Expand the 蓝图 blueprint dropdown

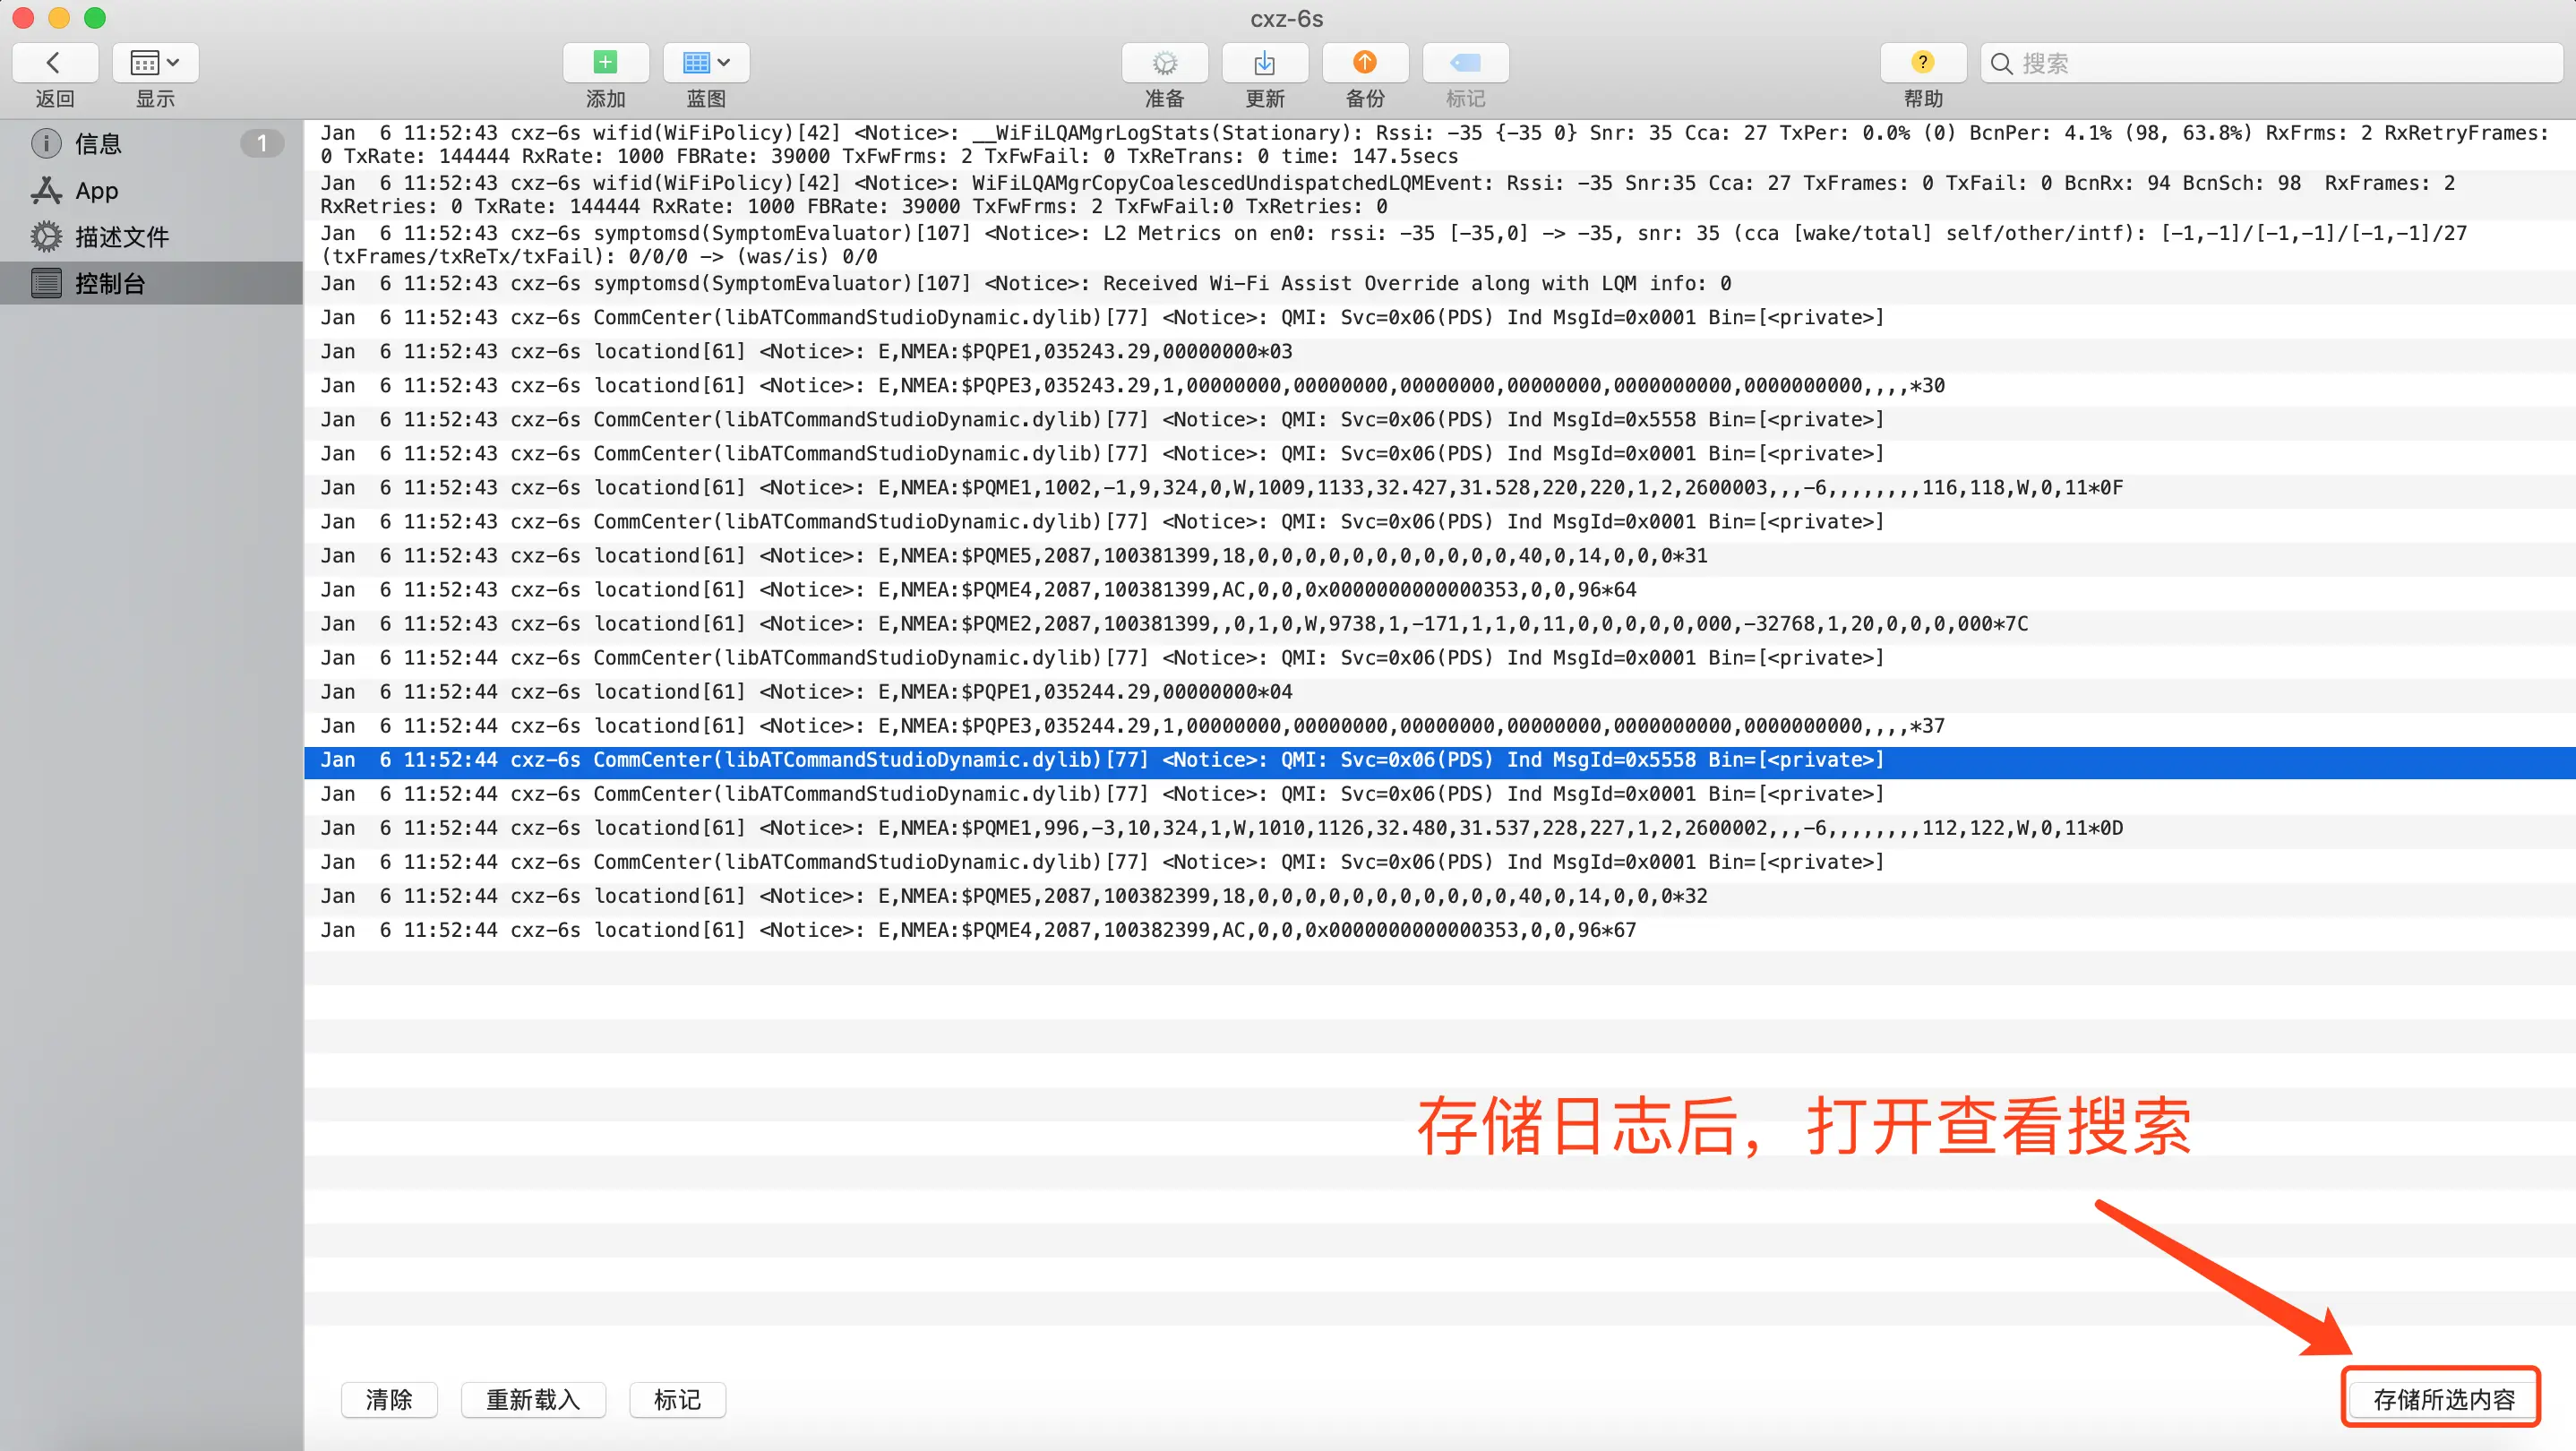tap(706, 63)
